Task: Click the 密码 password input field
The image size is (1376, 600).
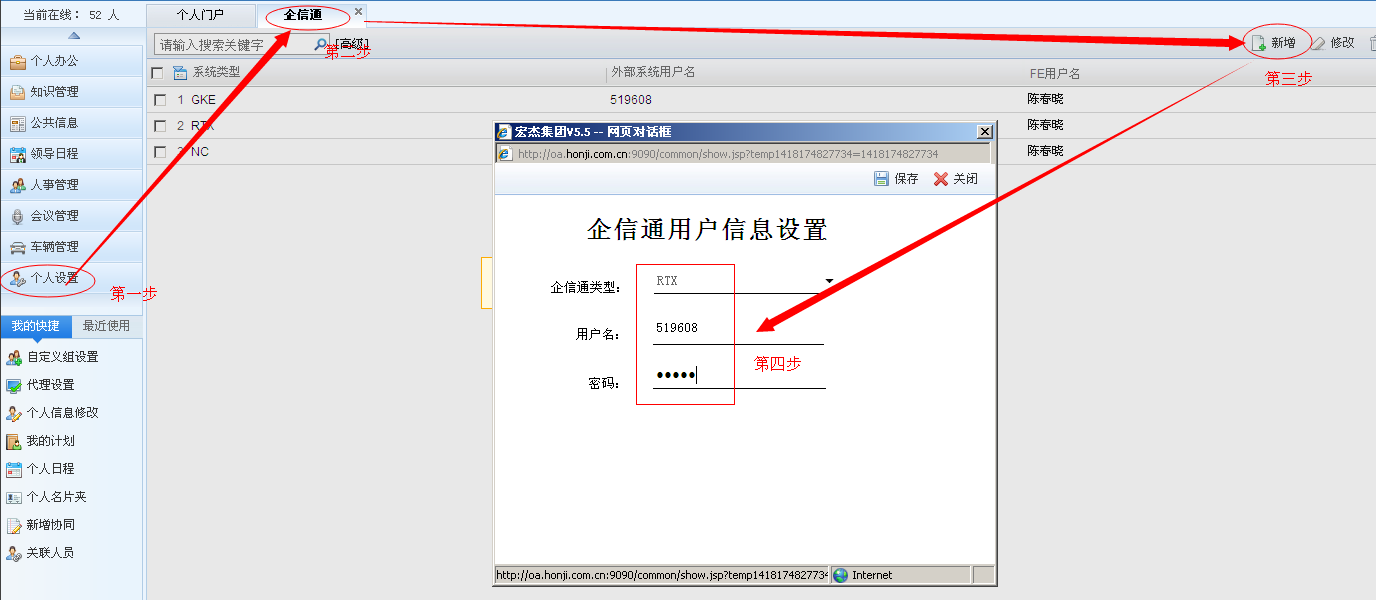Action: click(x=738, y=376)
